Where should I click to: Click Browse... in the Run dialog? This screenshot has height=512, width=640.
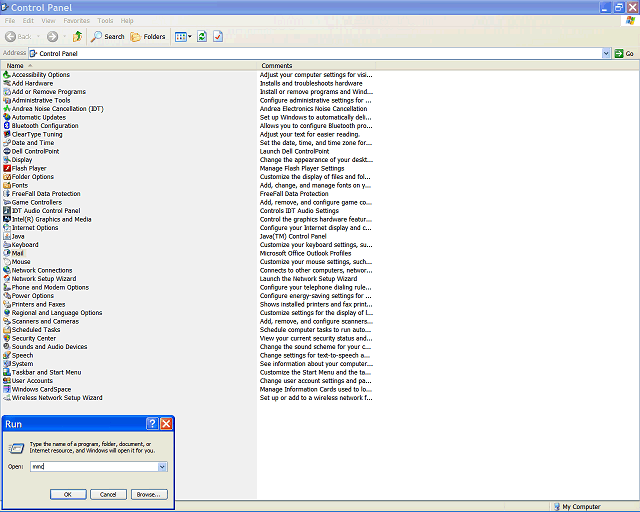[149, 494]
